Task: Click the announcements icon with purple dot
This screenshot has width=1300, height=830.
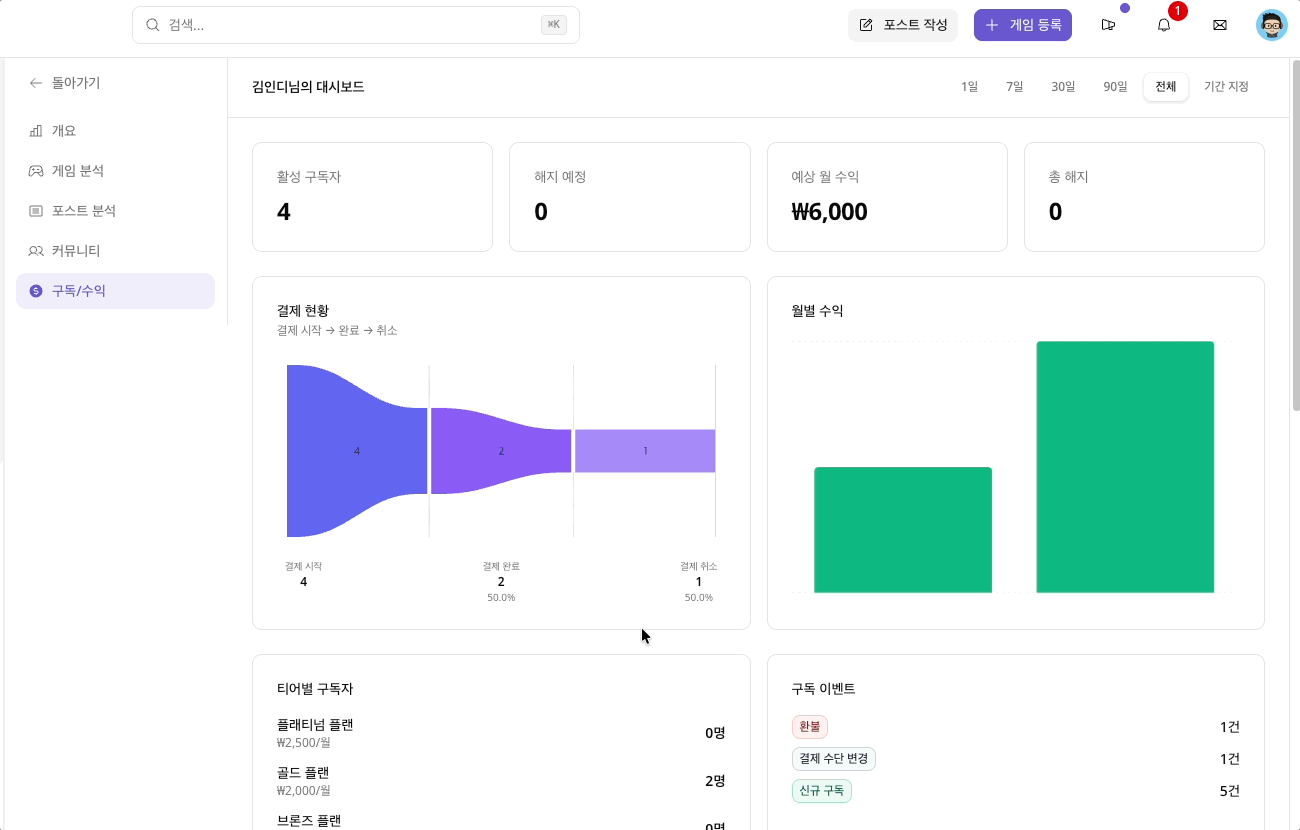Action: click(1108, 25)
